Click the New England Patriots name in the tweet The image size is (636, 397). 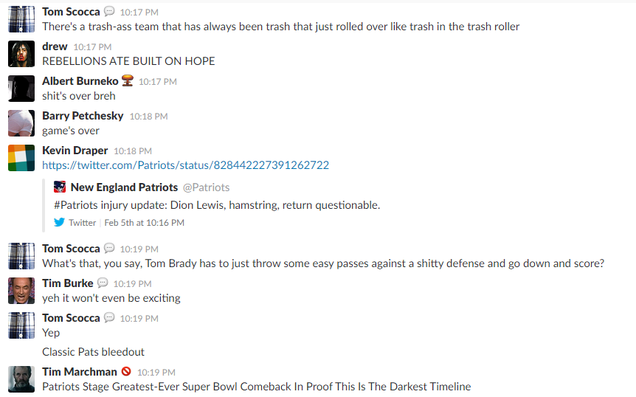coord(124,187)
